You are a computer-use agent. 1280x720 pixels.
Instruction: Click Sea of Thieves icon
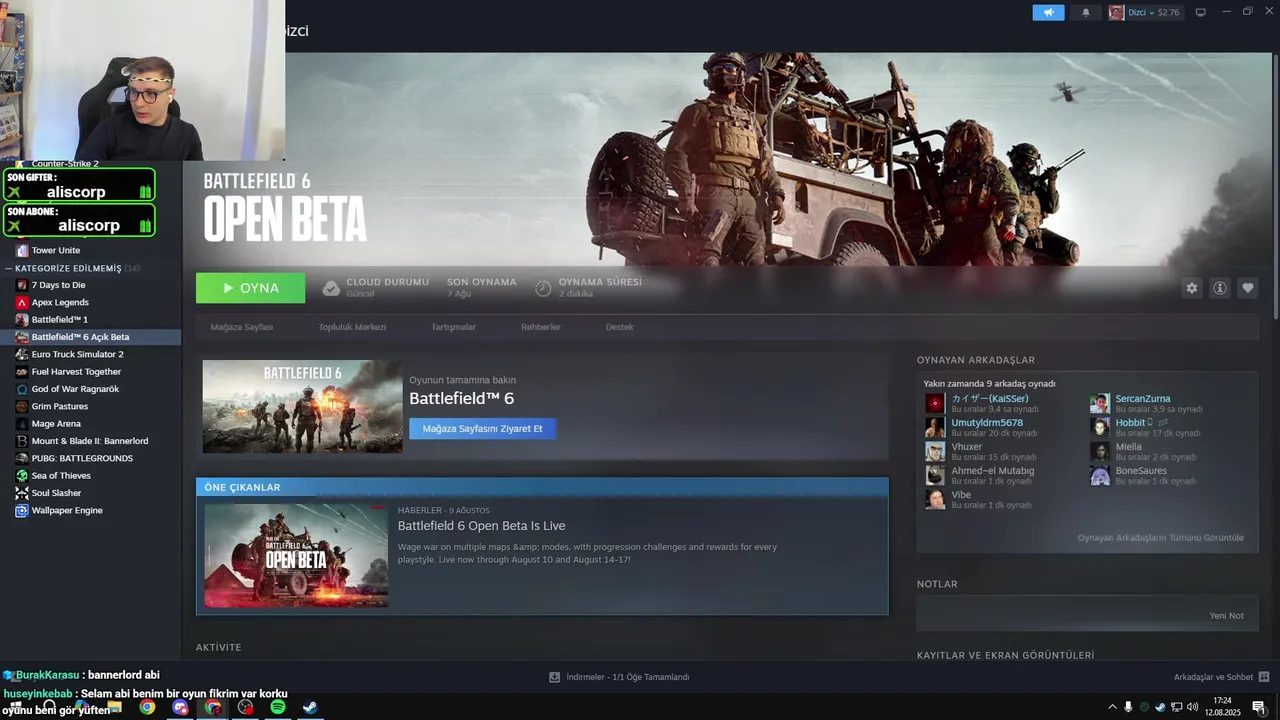pos(22,476)
